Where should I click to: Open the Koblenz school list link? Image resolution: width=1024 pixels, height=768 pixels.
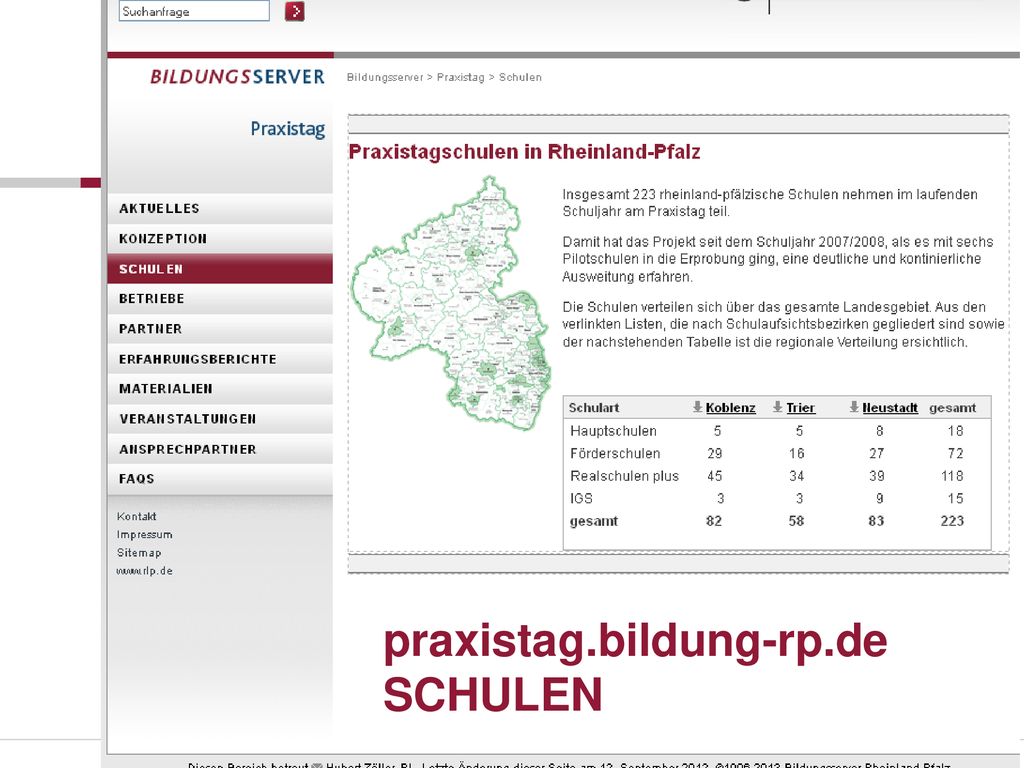click(x=730, y=408)
